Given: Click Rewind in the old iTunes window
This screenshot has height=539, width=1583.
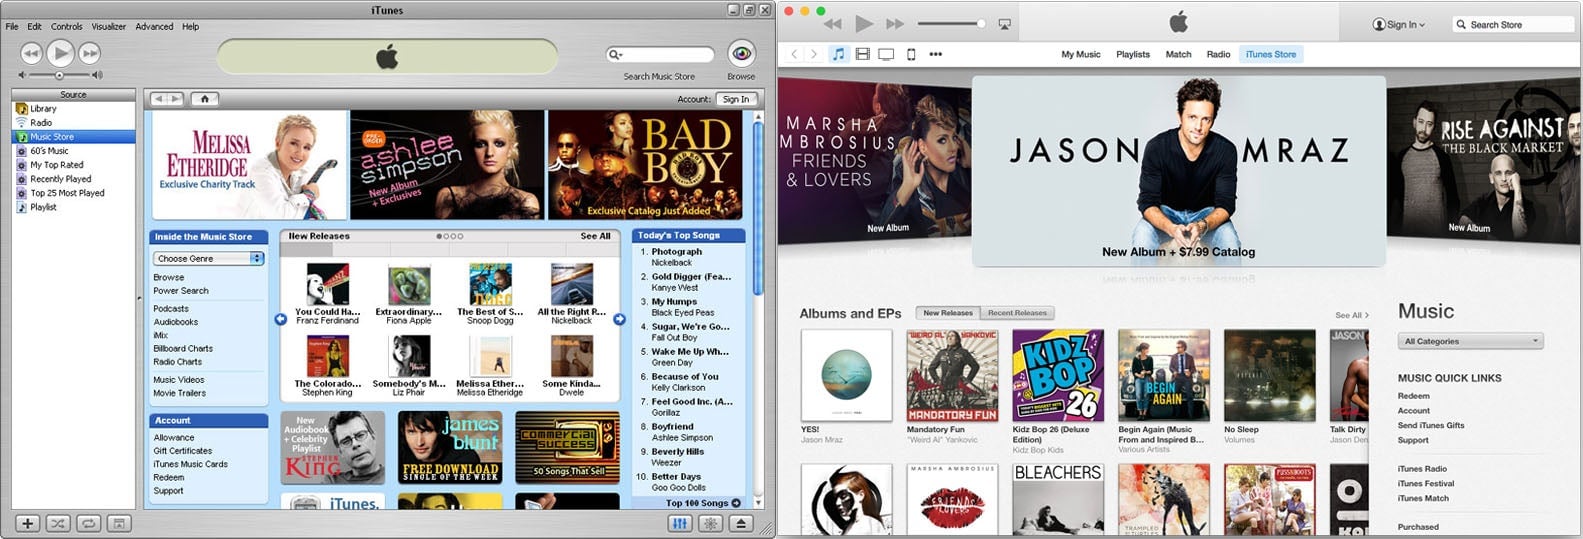Looking at the screenshot, I should 31,53.
